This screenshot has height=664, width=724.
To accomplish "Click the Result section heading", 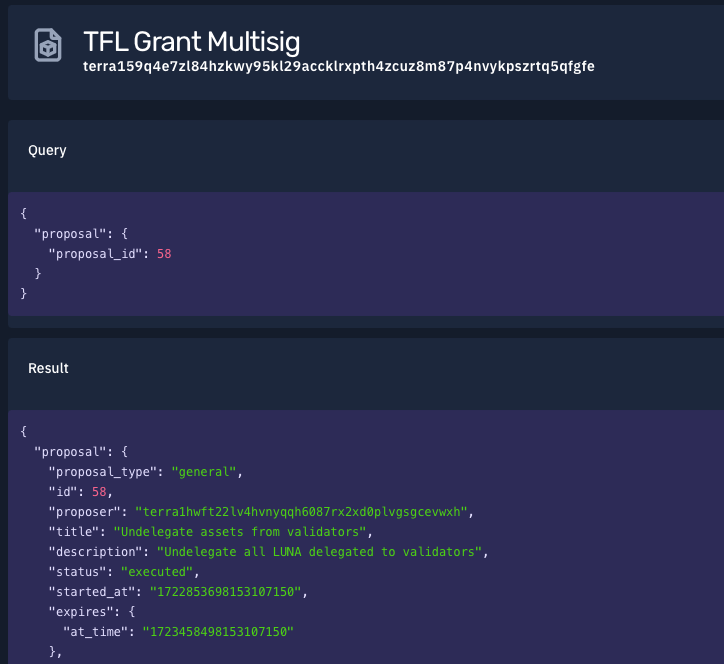I will 48,368.
